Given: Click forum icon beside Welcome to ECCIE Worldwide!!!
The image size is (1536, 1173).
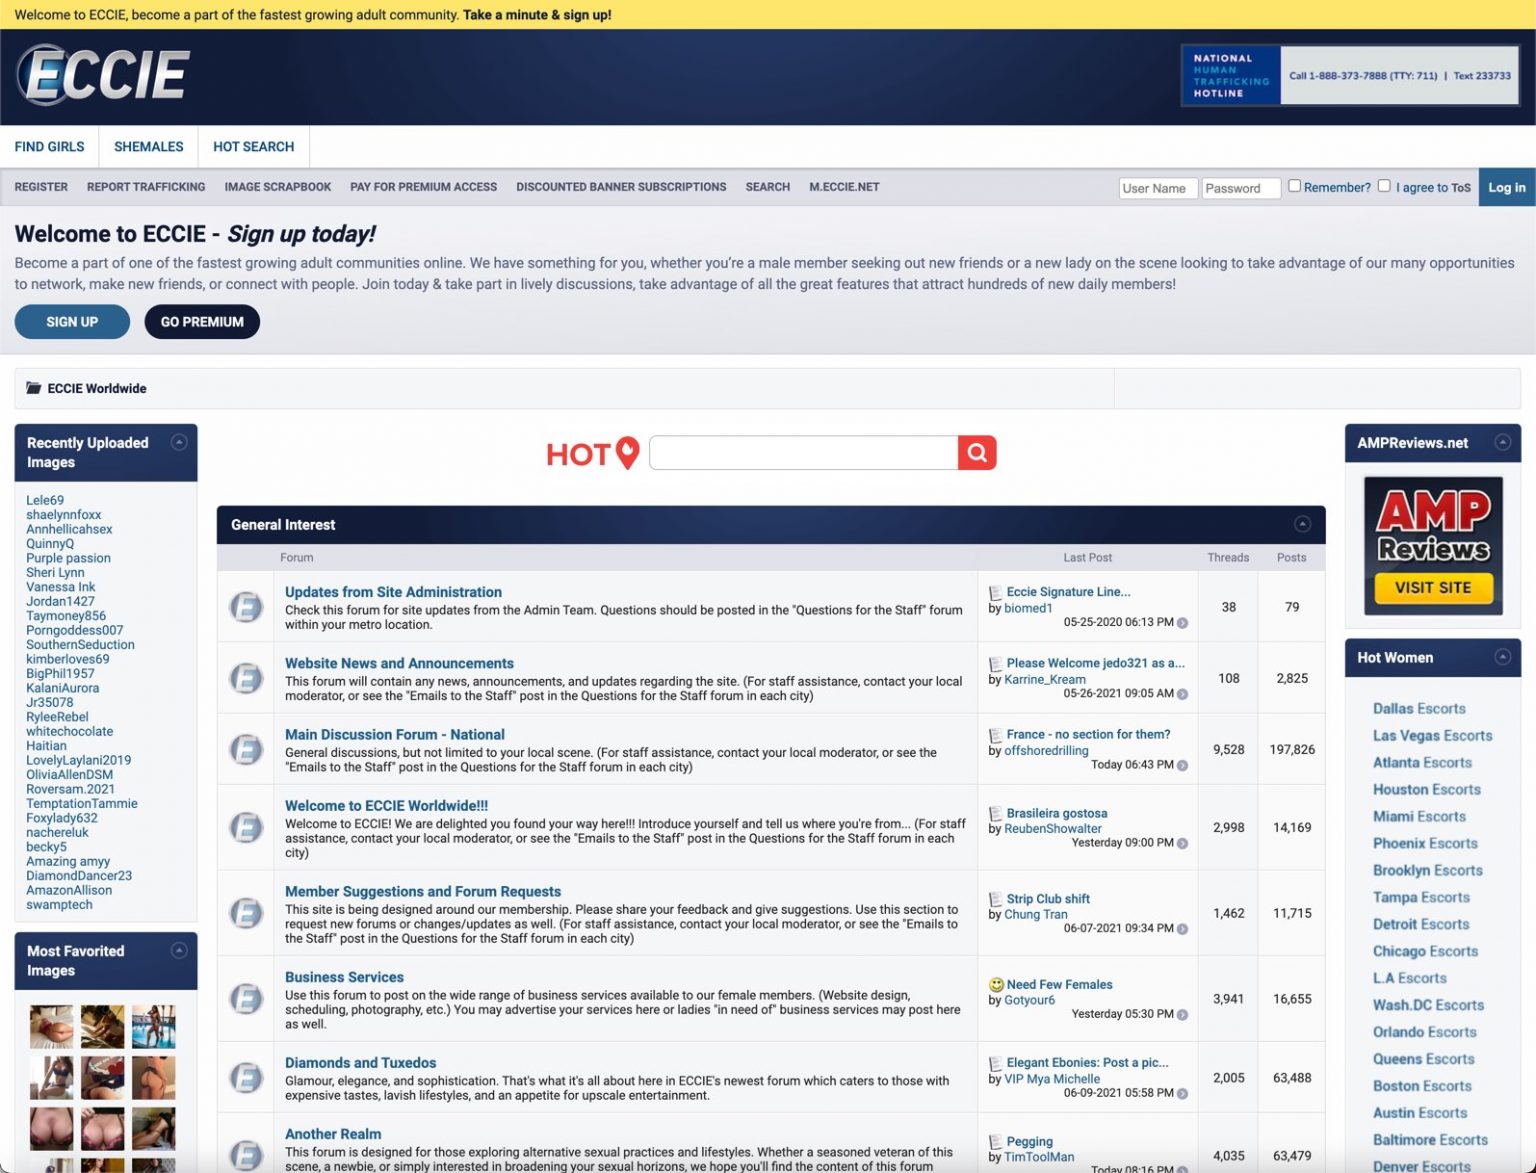Looking at the screenshot, I should 246,827.
